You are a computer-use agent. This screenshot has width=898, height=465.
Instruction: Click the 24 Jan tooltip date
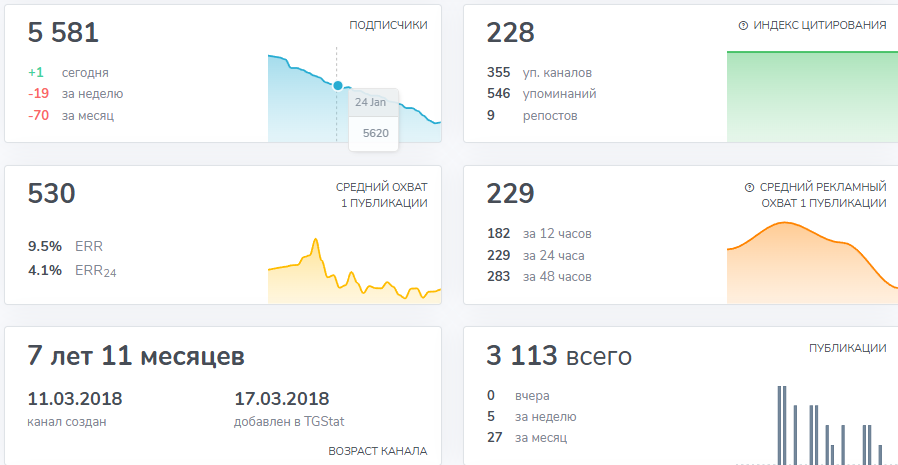coord(370,103)
